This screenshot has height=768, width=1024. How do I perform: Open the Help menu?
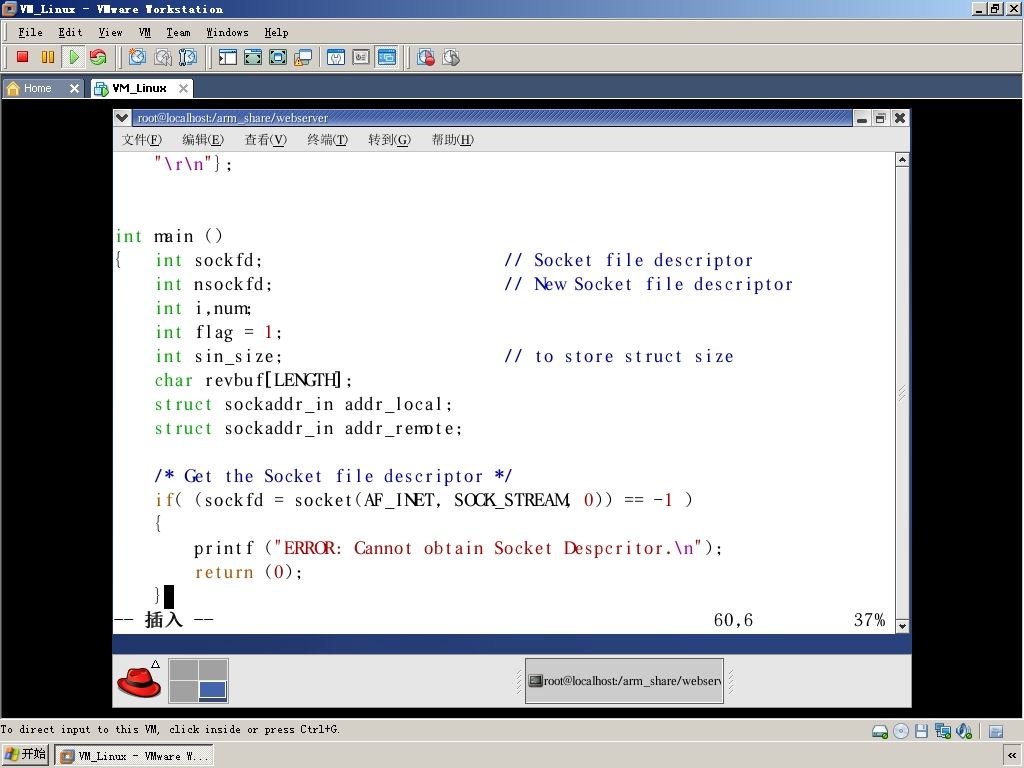[276, 32]
